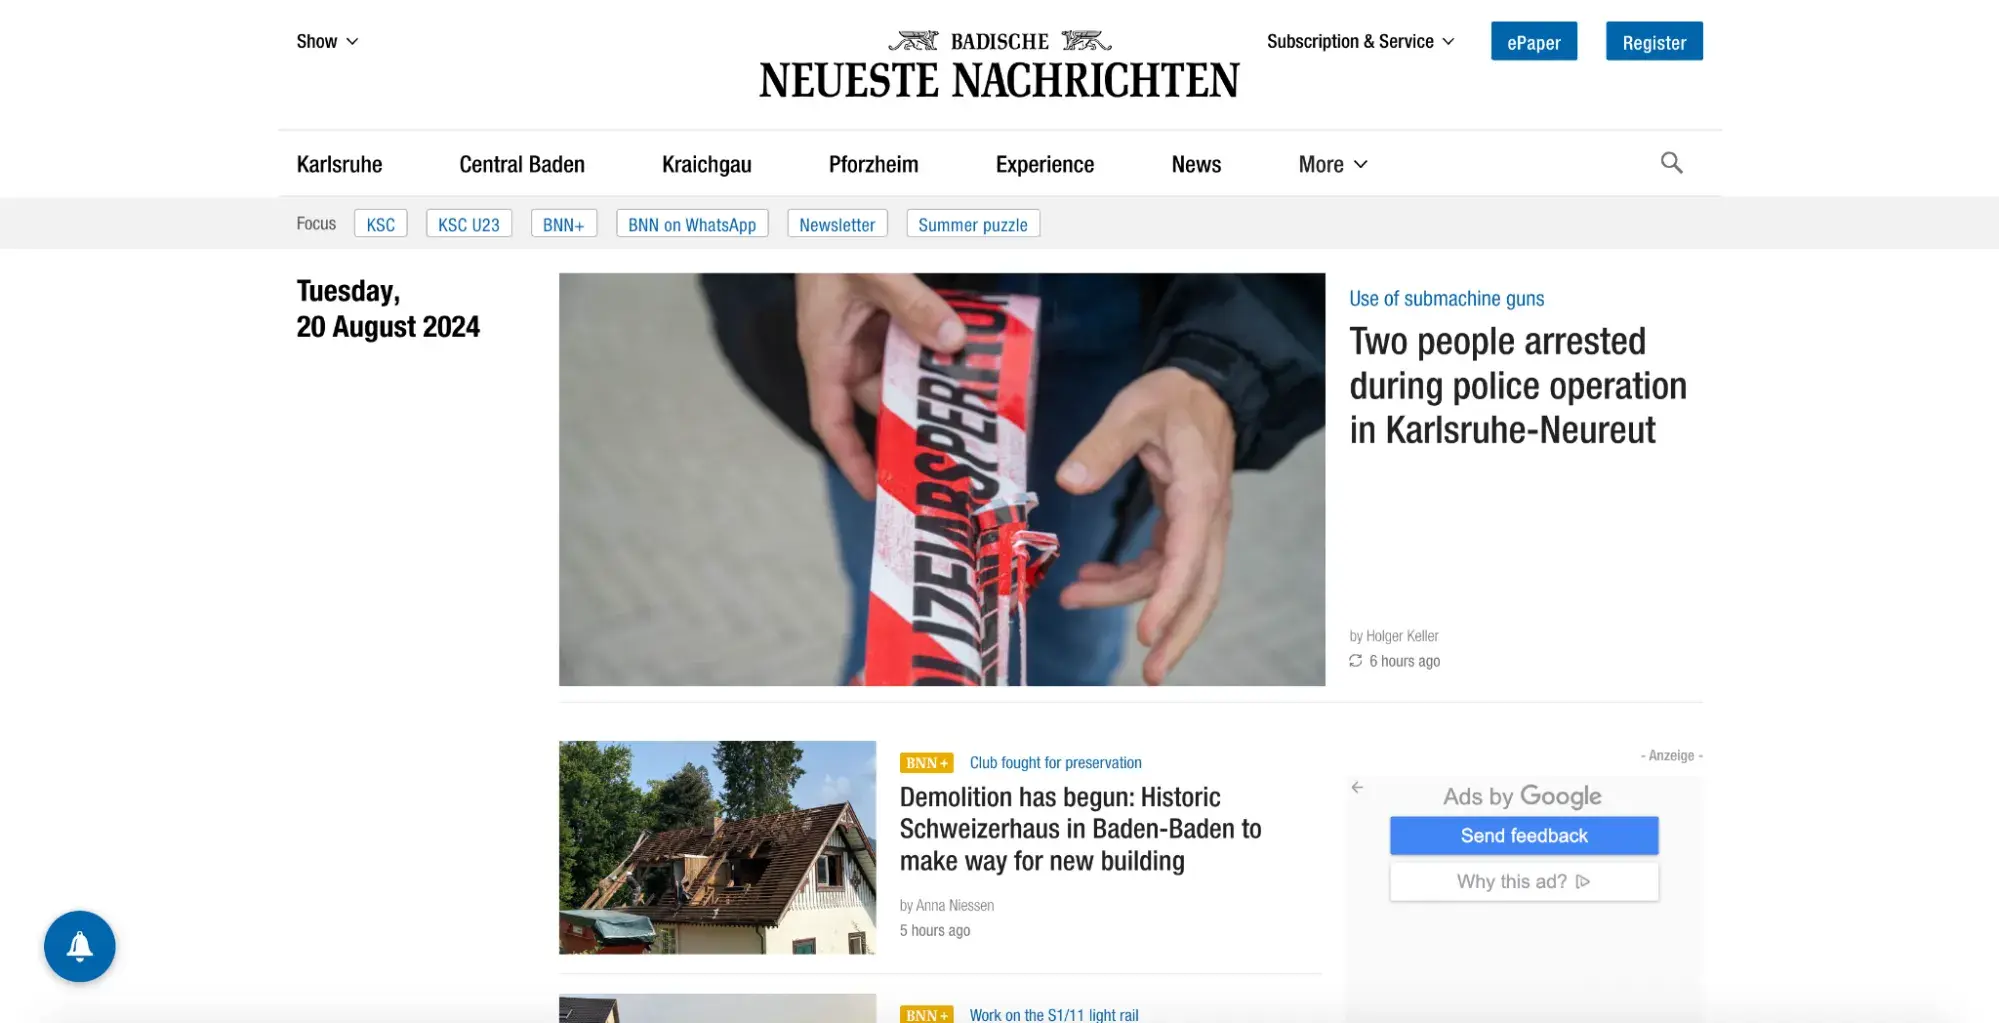Click the Send feedback ad button
The width and height of the screenshot is (1999, 1023).
pos(1523,835)
